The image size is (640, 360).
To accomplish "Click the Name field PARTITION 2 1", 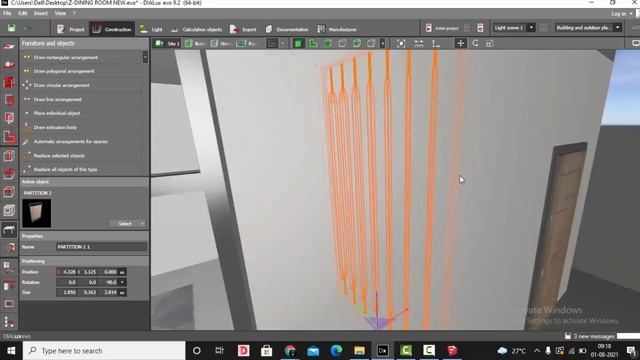I will click(x=101, y=247).
